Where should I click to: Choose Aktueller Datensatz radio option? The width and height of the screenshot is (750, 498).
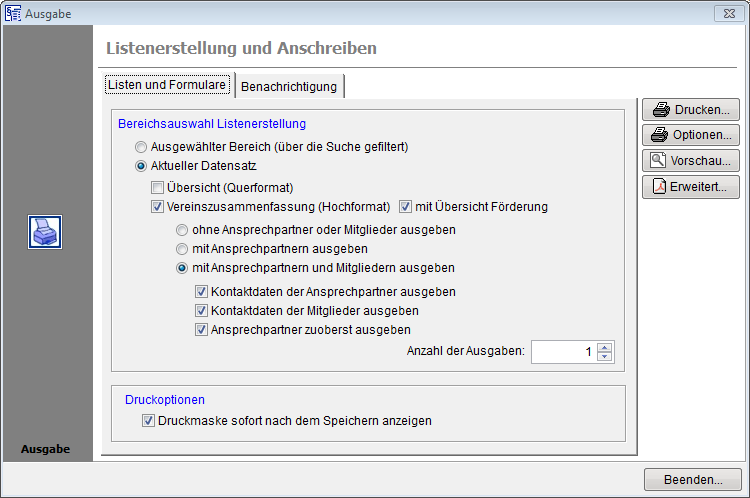coord(141,166)
